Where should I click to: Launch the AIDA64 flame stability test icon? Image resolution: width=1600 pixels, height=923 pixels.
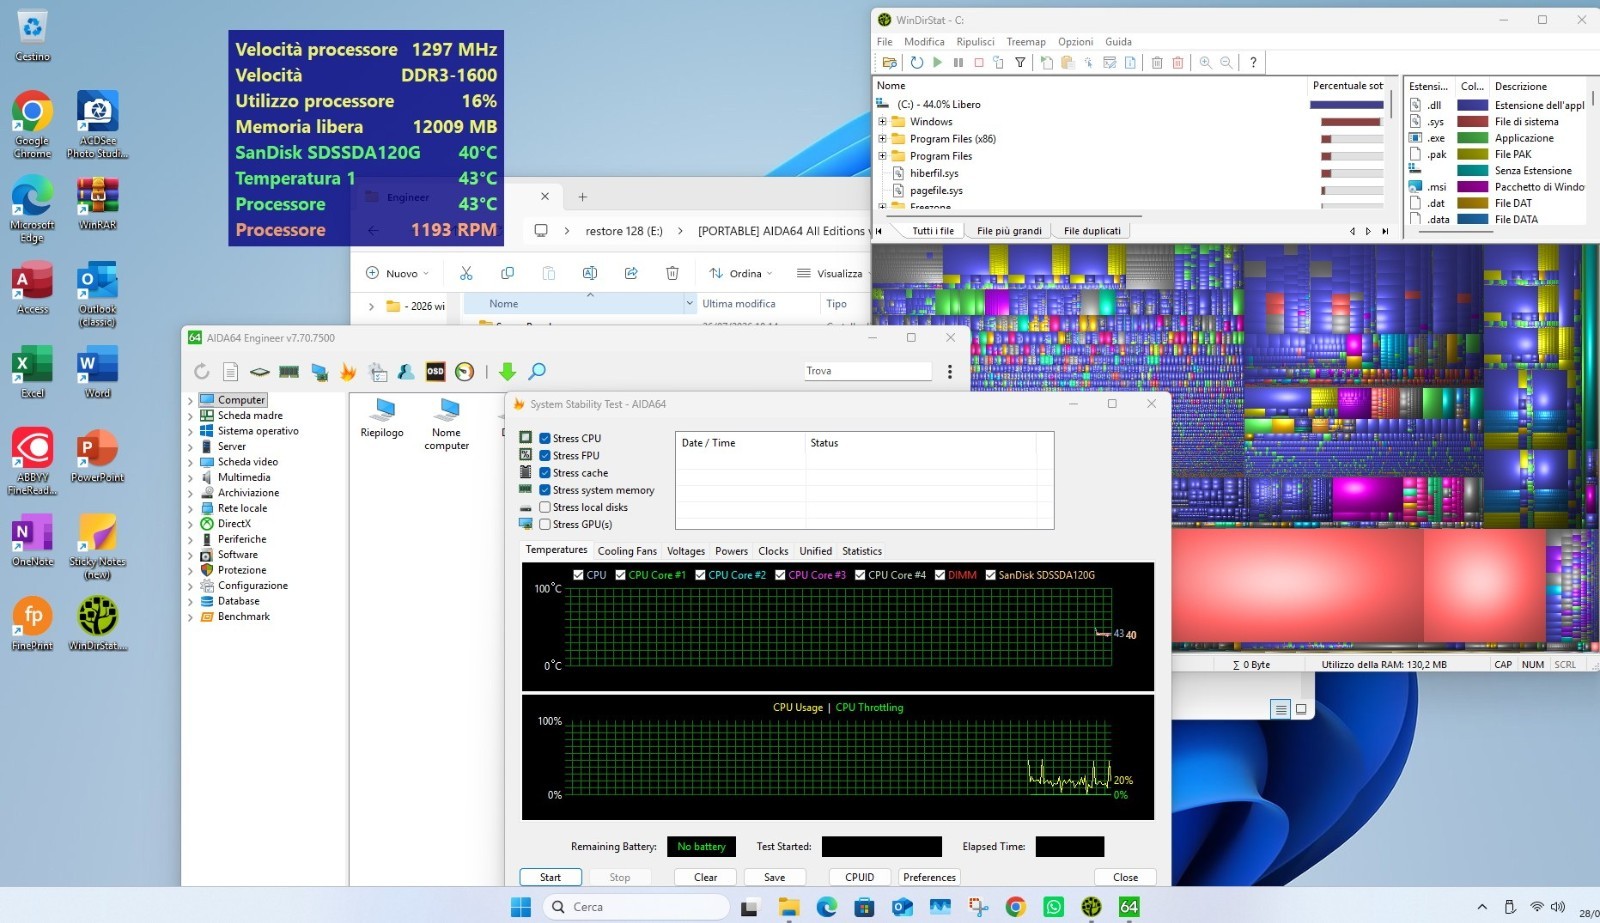pyautogui.click(x=348, y=372)
